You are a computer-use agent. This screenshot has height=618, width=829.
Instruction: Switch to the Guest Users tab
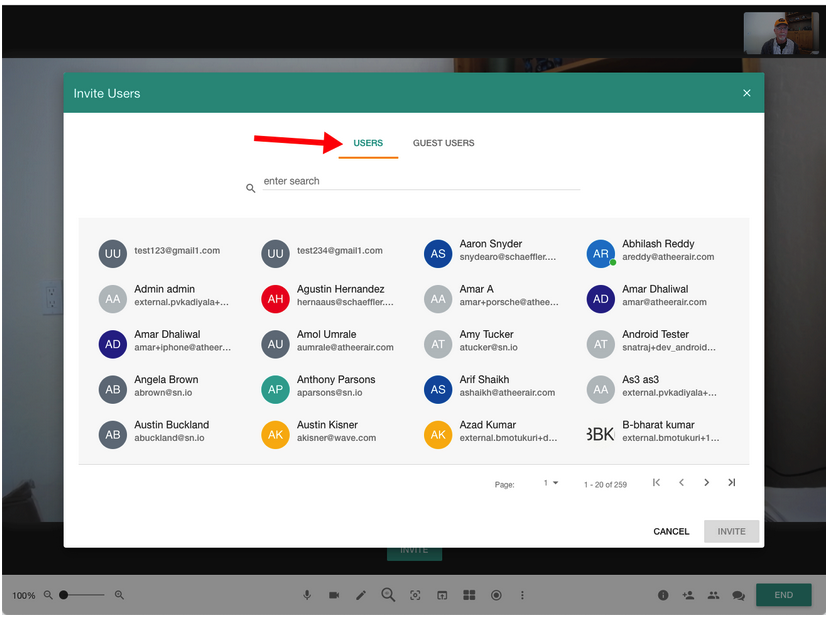coord(443,143)
